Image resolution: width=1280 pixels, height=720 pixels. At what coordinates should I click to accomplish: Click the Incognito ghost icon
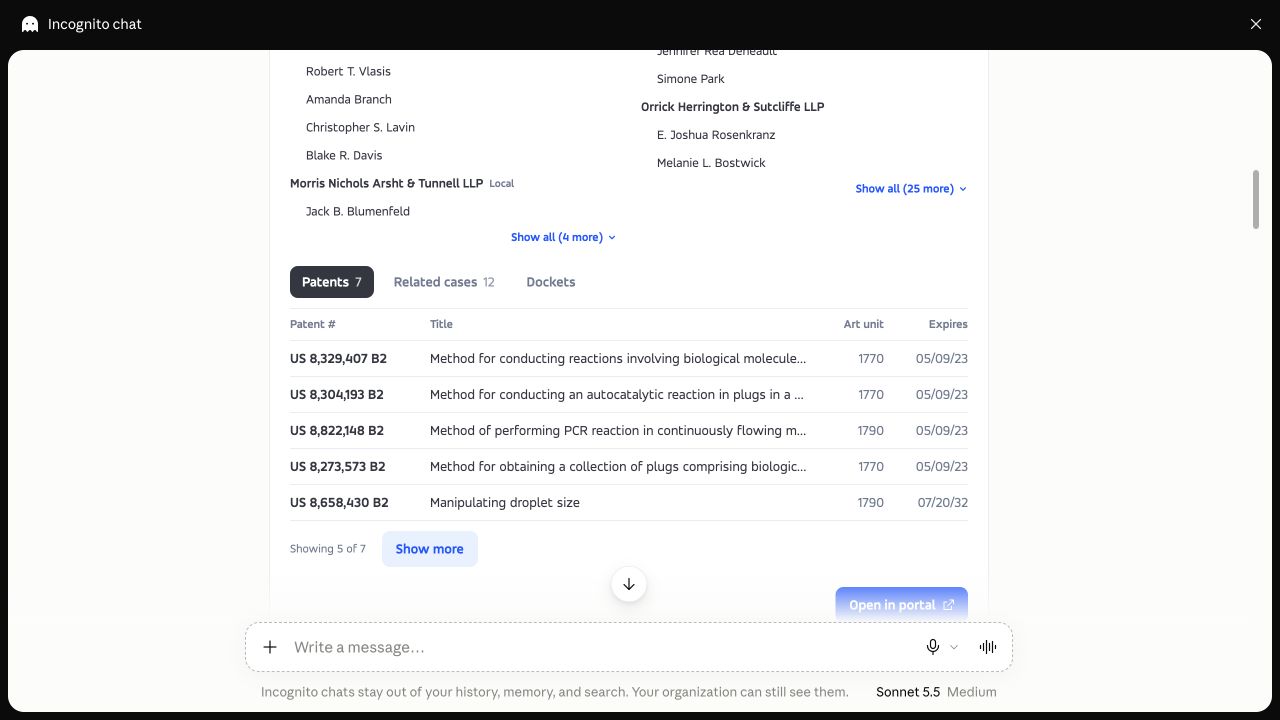pyautogui.click(x=30, y=24)
